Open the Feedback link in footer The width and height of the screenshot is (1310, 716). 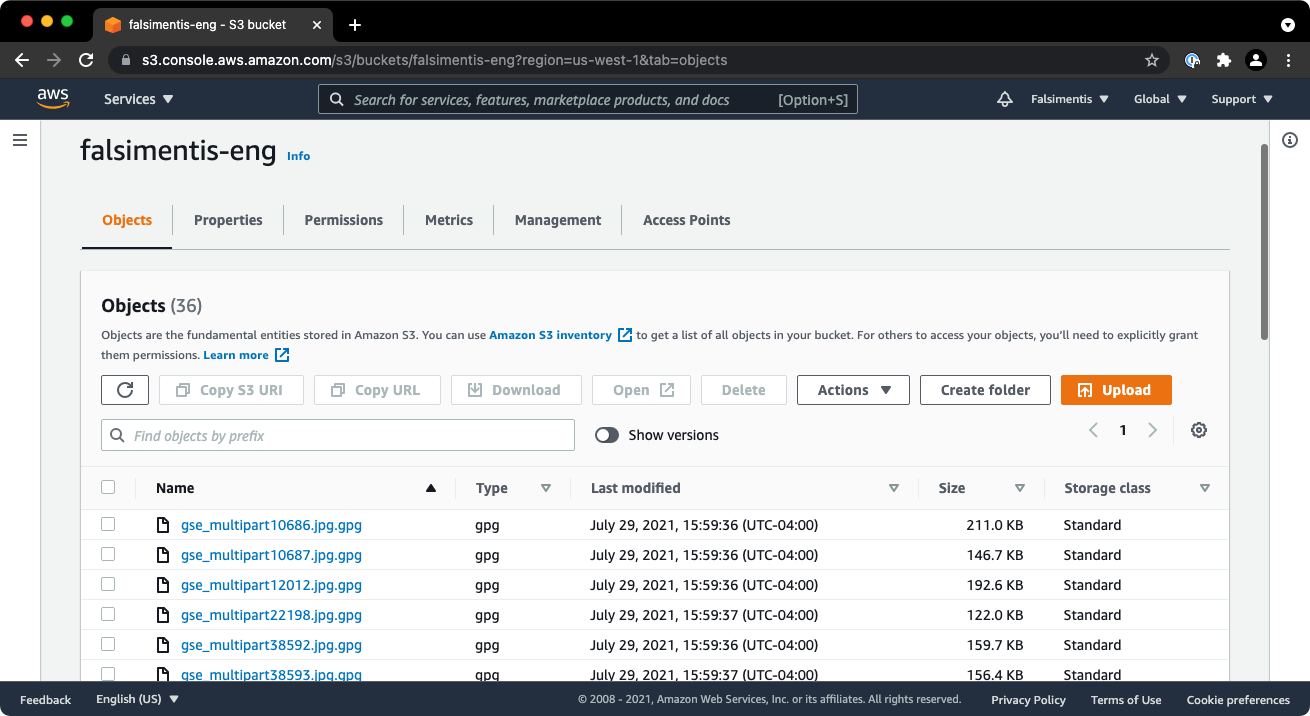point(46,700)
